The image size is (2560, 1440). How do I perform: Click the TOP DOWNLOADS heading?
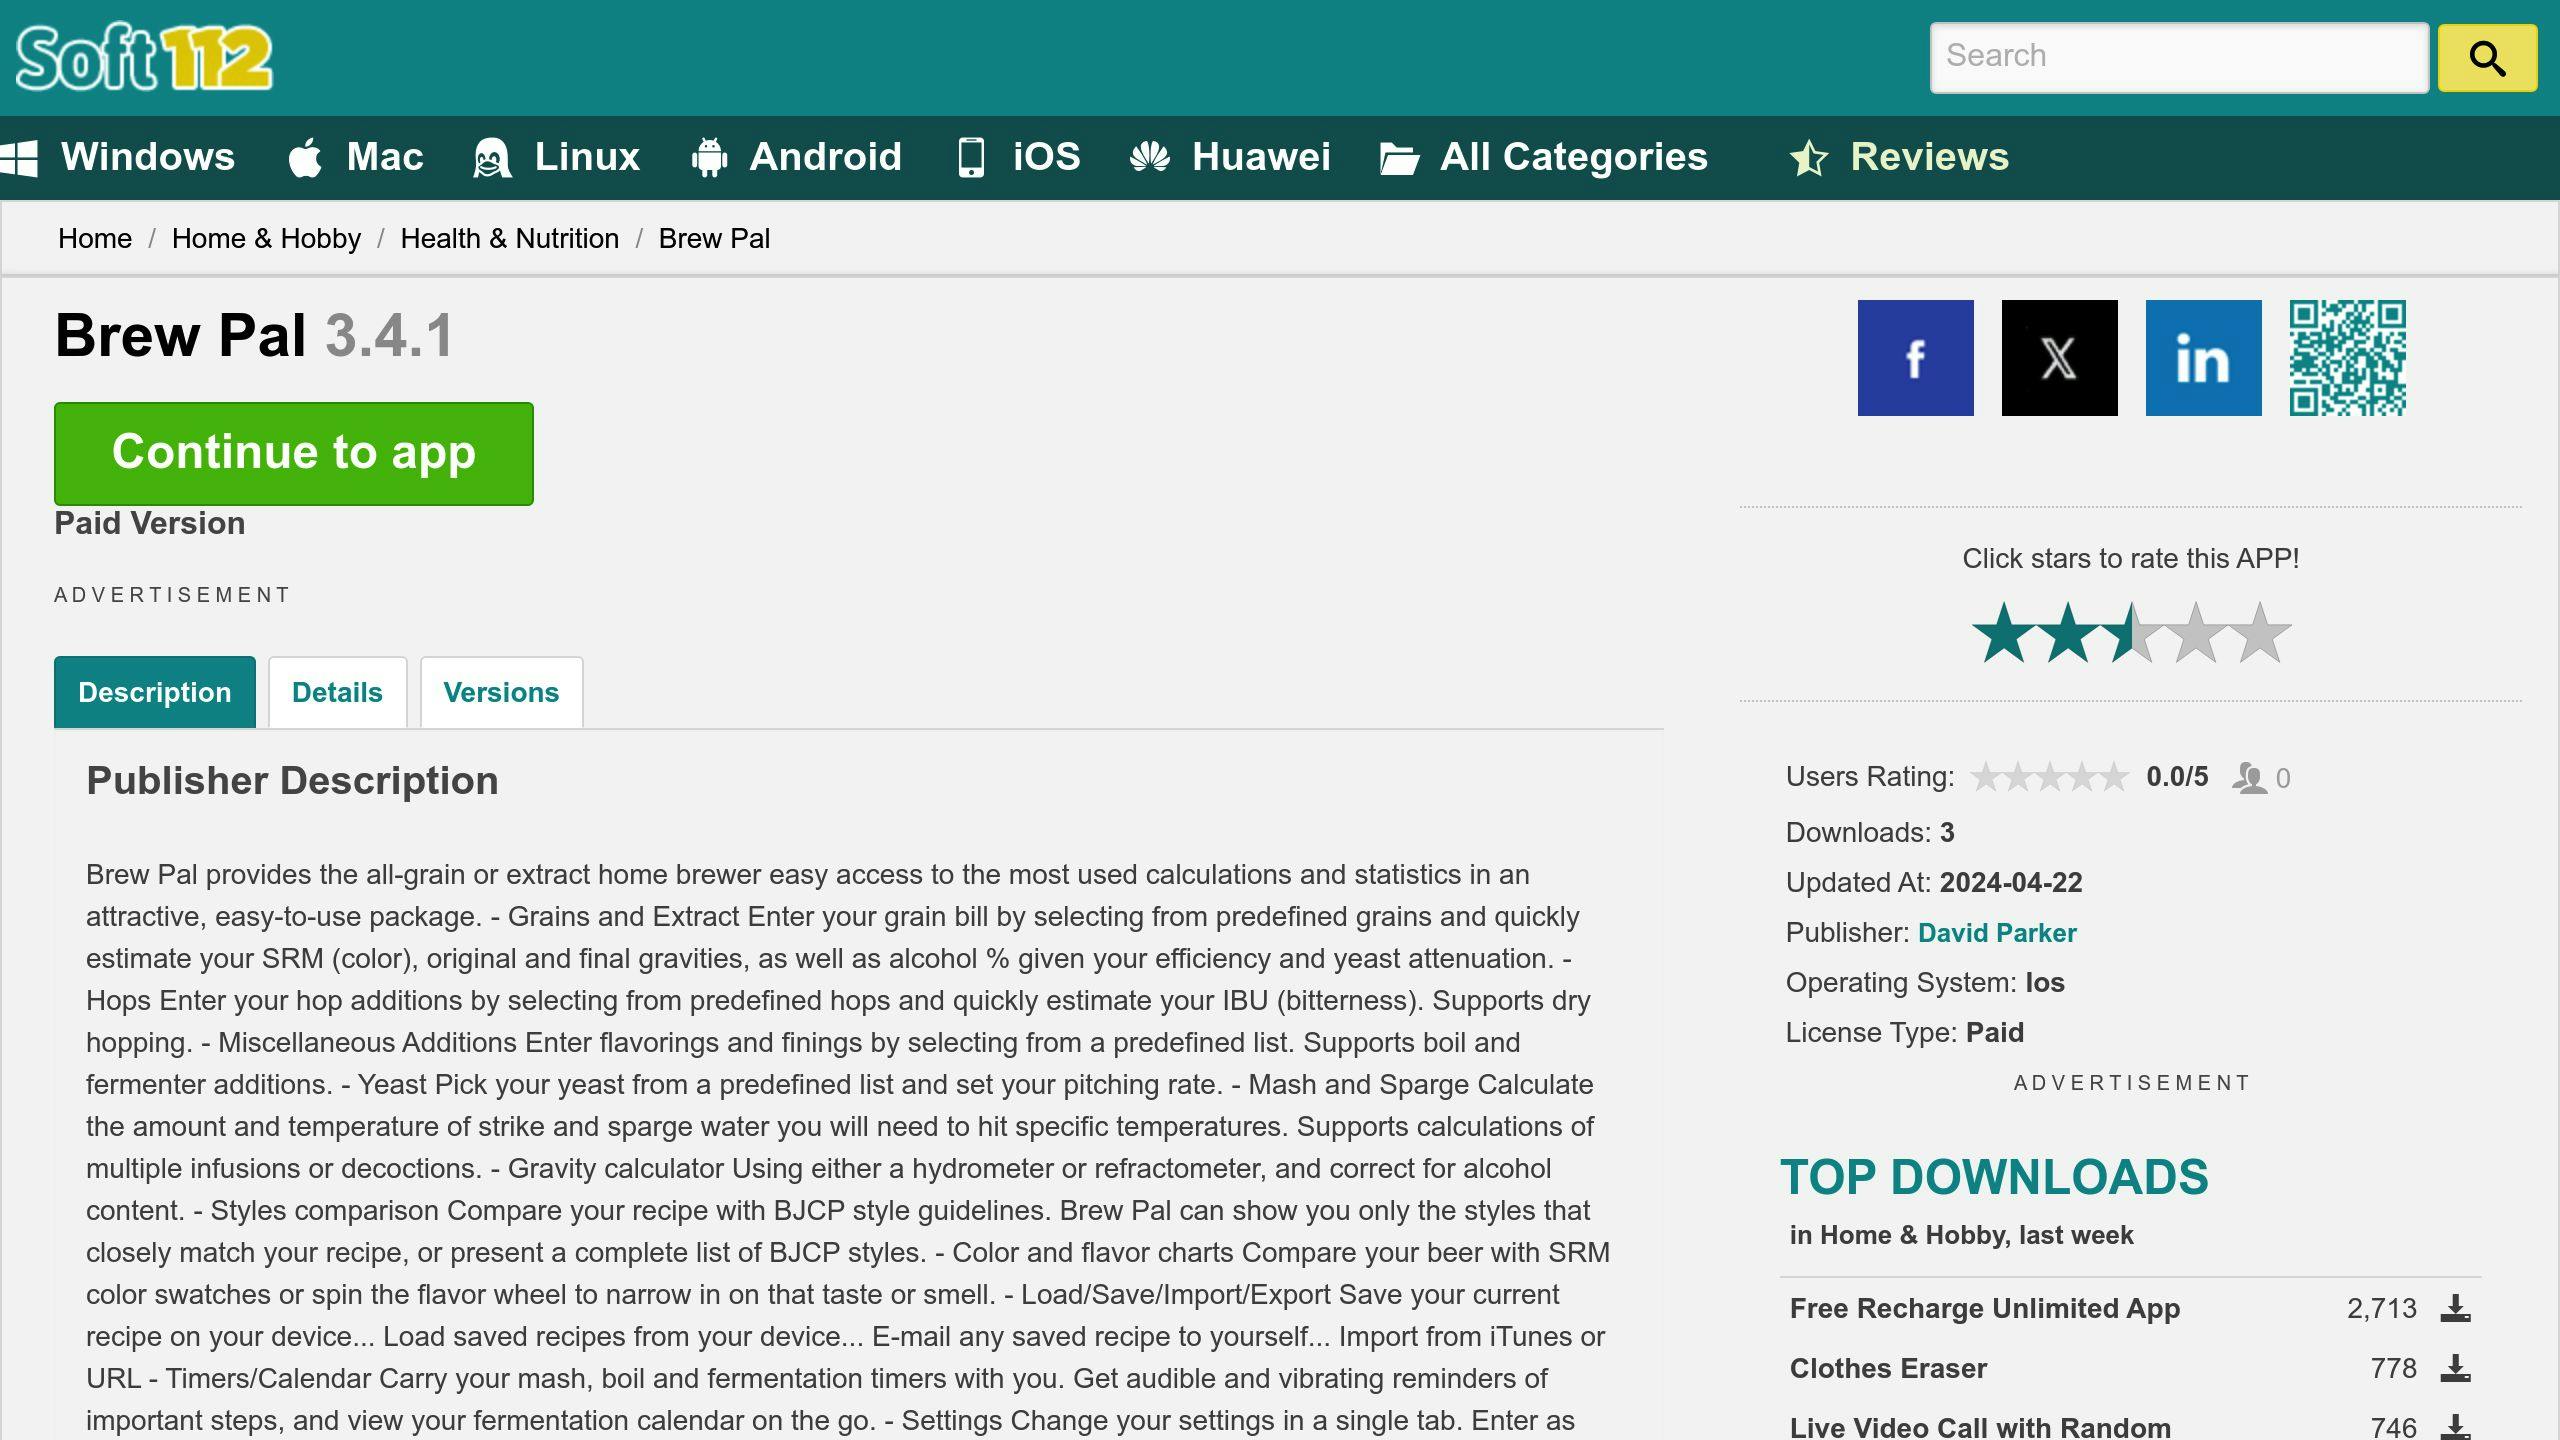1994,1177
